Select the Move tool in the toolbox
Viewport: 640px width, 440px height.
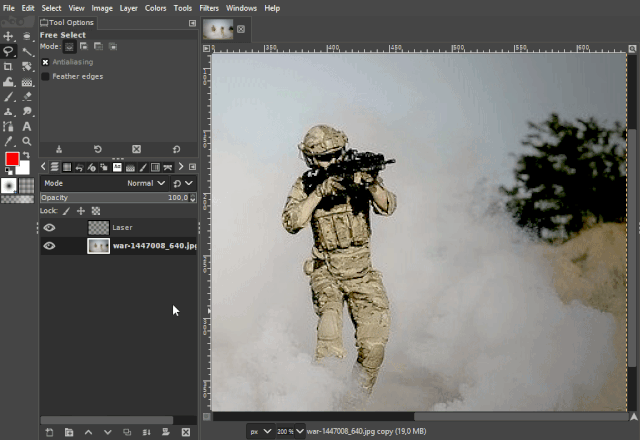pos(8,36)
